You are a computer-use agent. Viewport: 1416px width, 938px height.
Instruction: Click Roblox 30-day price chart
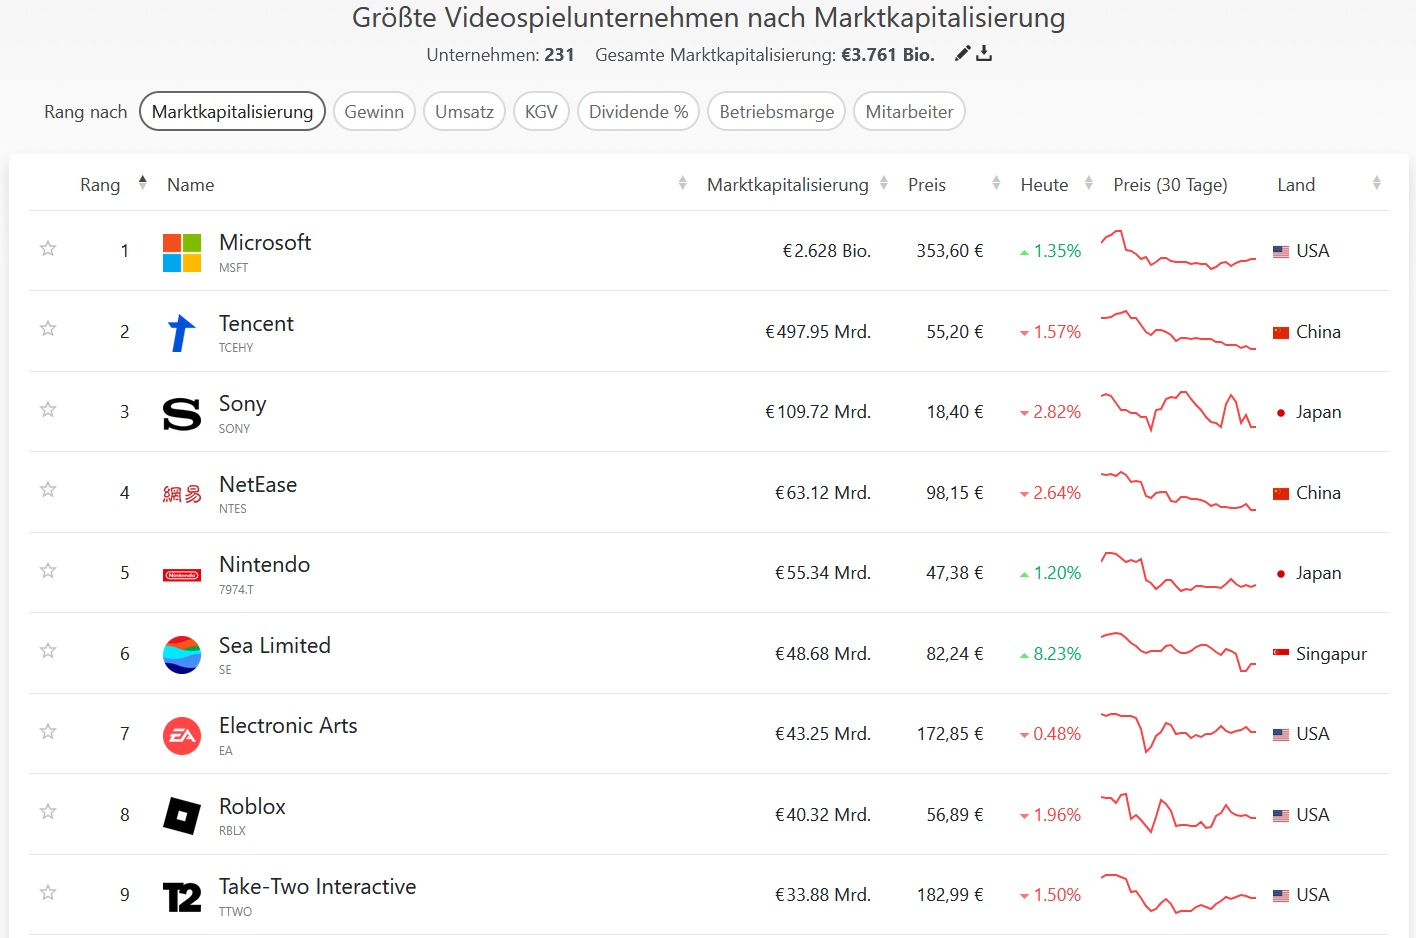pos(1178,813)
